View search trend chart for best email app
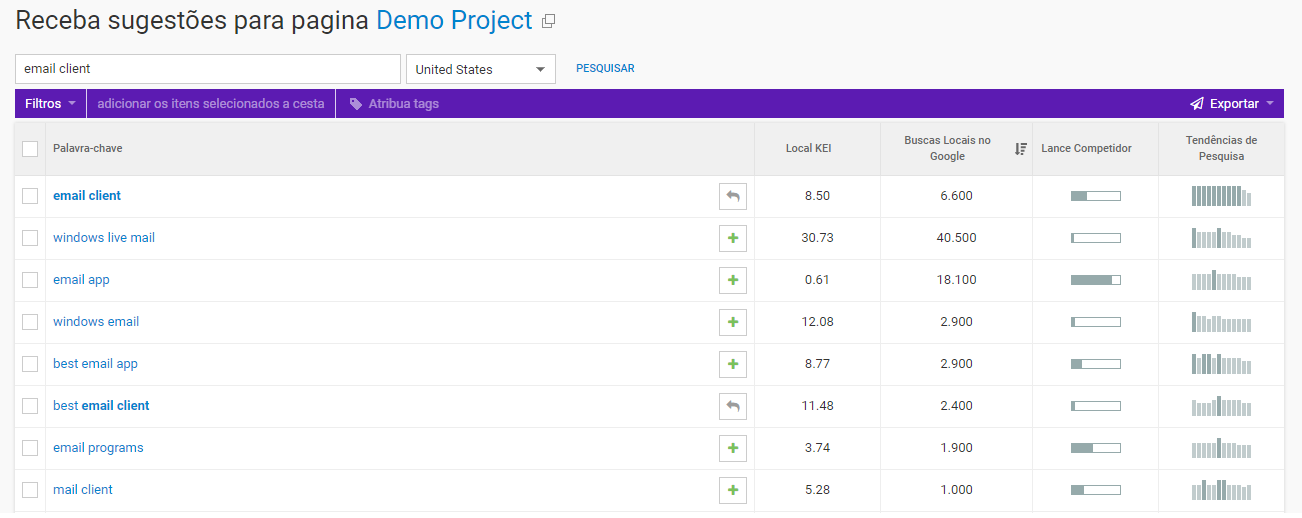This screenshot has width=1302, height=518. 1221,364
